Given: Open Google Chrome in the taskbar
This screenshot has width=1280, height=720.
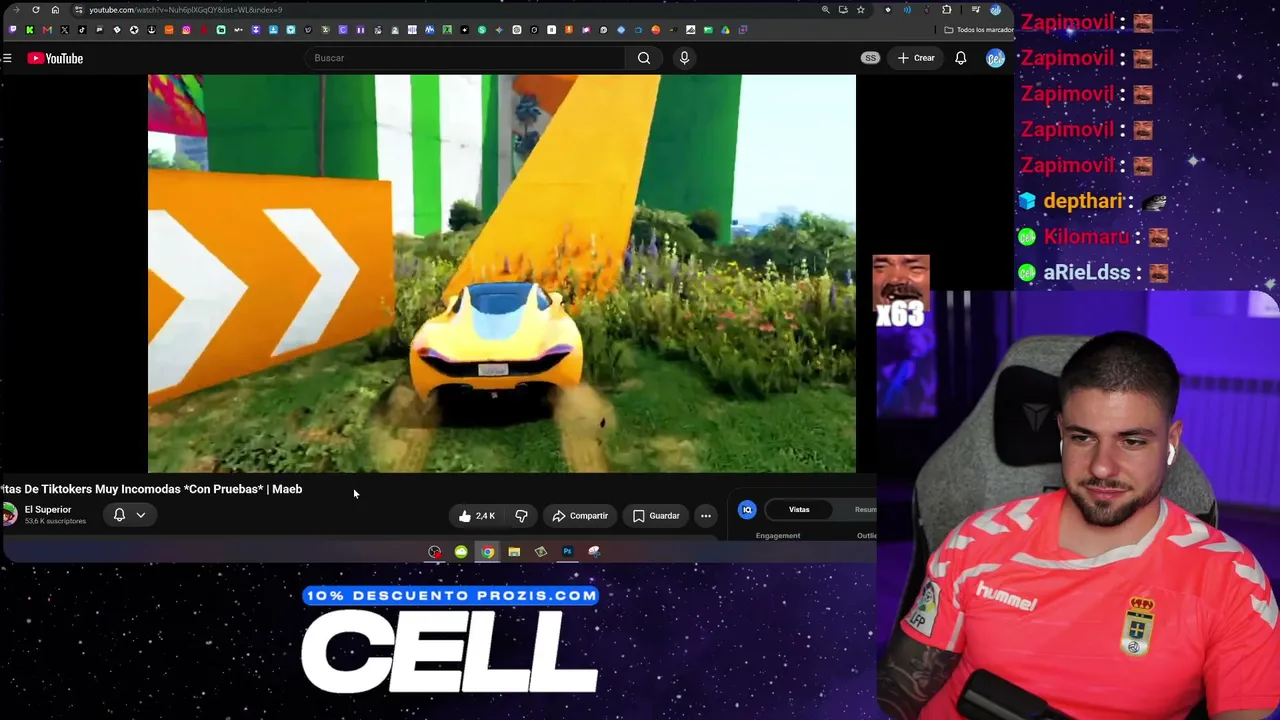Looking at the screenshot, I should 487,552.
